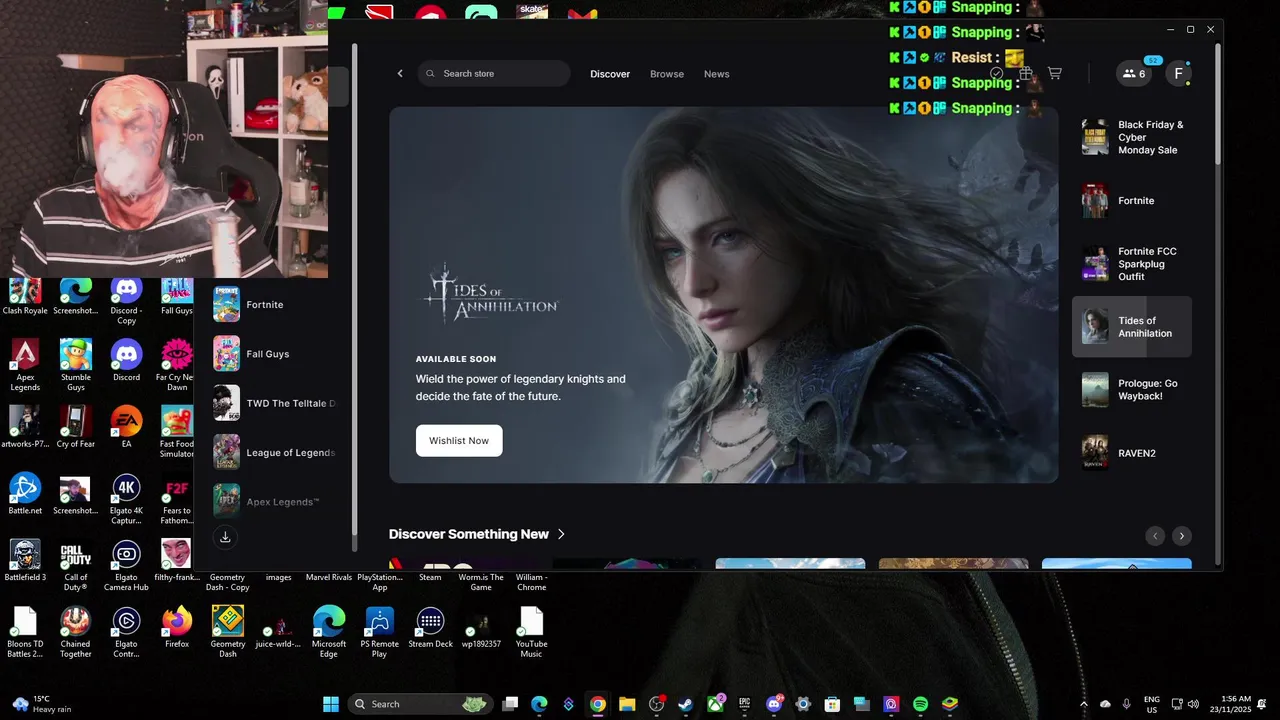Select the RAVEN2 carousel item
Viewport: 1280px width, 720px height.
pos(1132,453)
